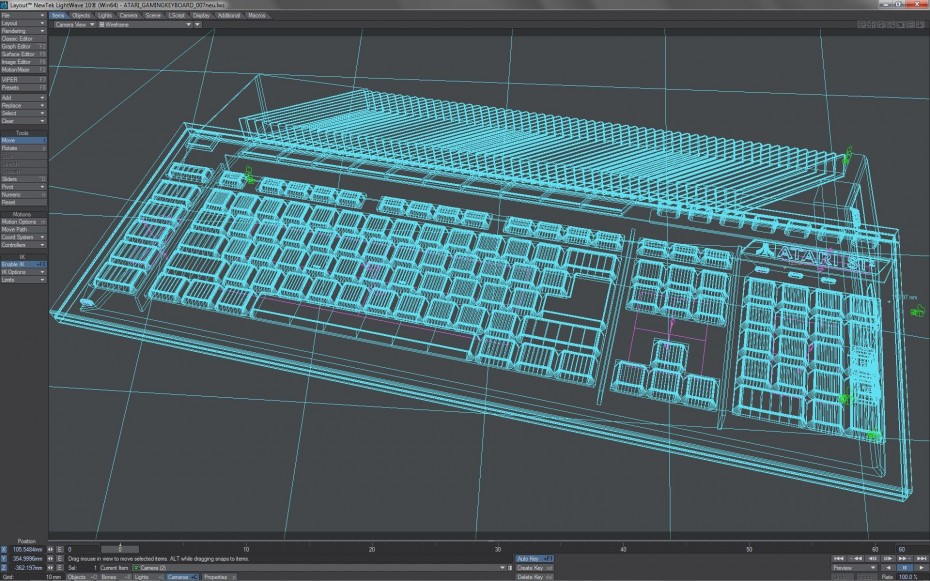Open the Preview dropdown

[x=854, y=567]
